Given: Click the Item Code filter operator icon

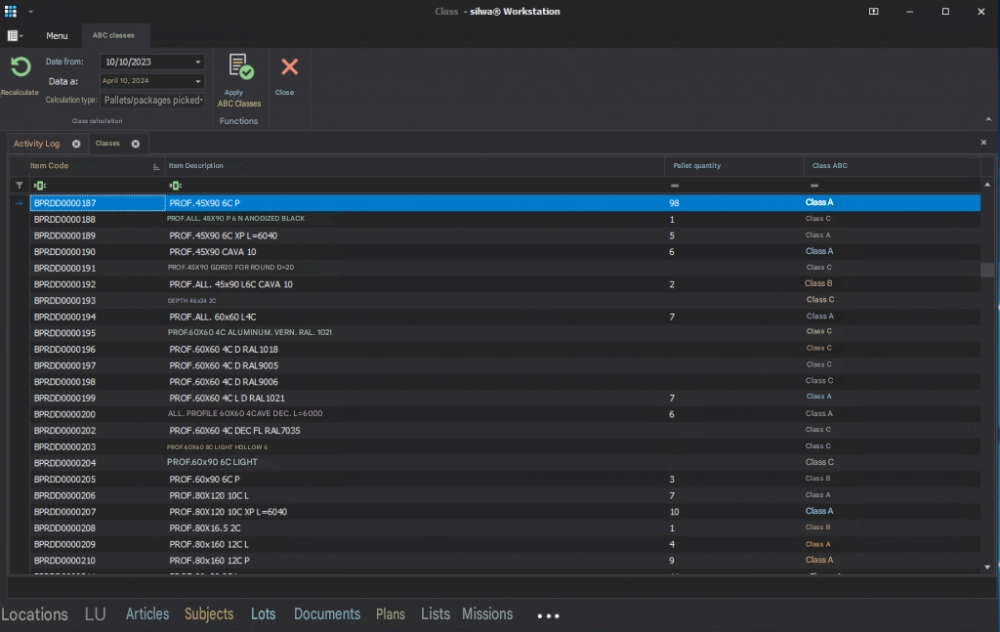Looking at the screenshot, I should pos(40,186).
